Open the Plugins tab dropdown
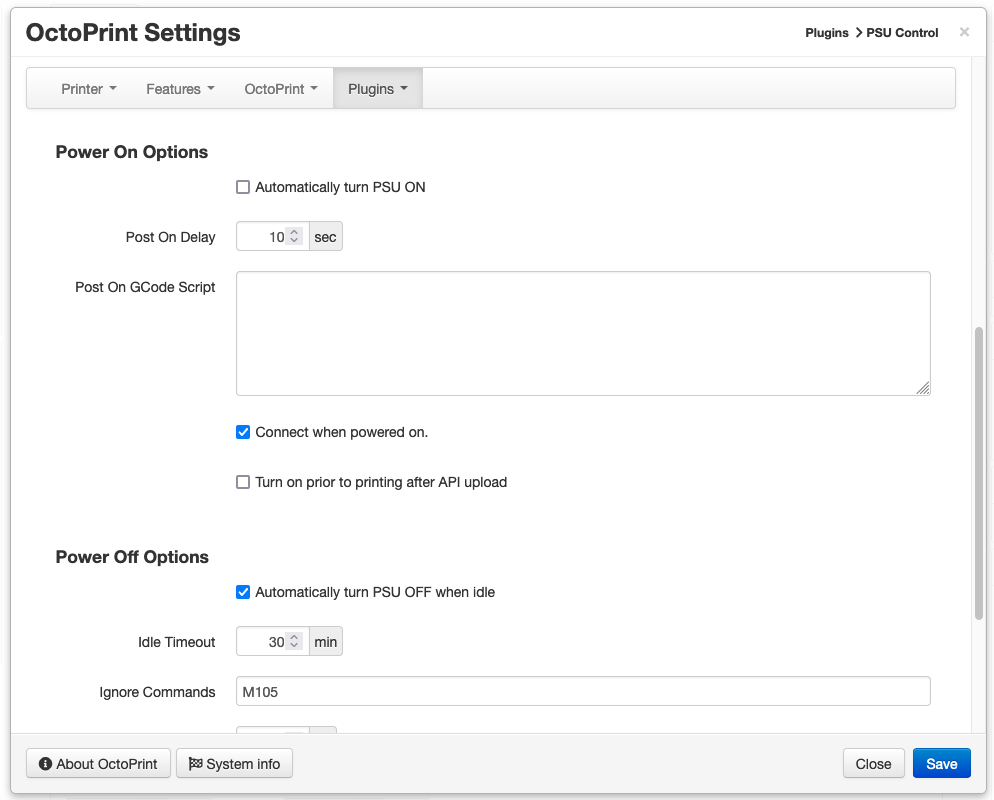This screenshot has width=994, height=800. pyautogui.click(x=378, y=89)
